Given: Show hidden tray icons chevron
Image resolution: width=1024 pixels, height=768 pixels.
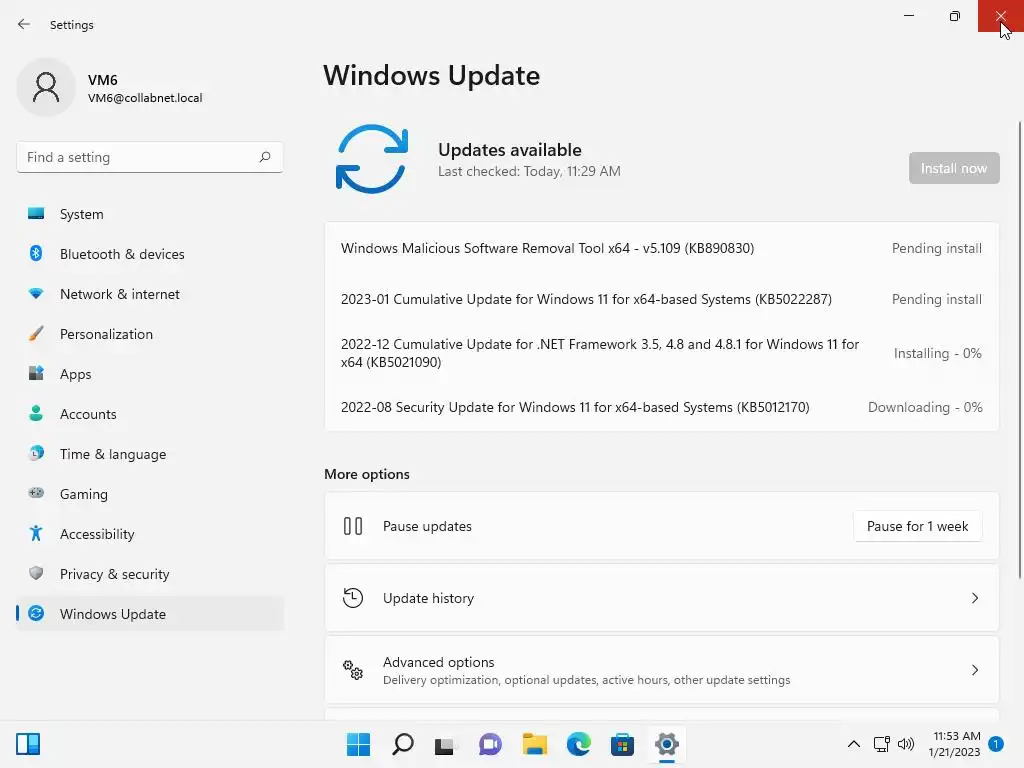Looking at the screenshot, I should [x=854, y=744].
